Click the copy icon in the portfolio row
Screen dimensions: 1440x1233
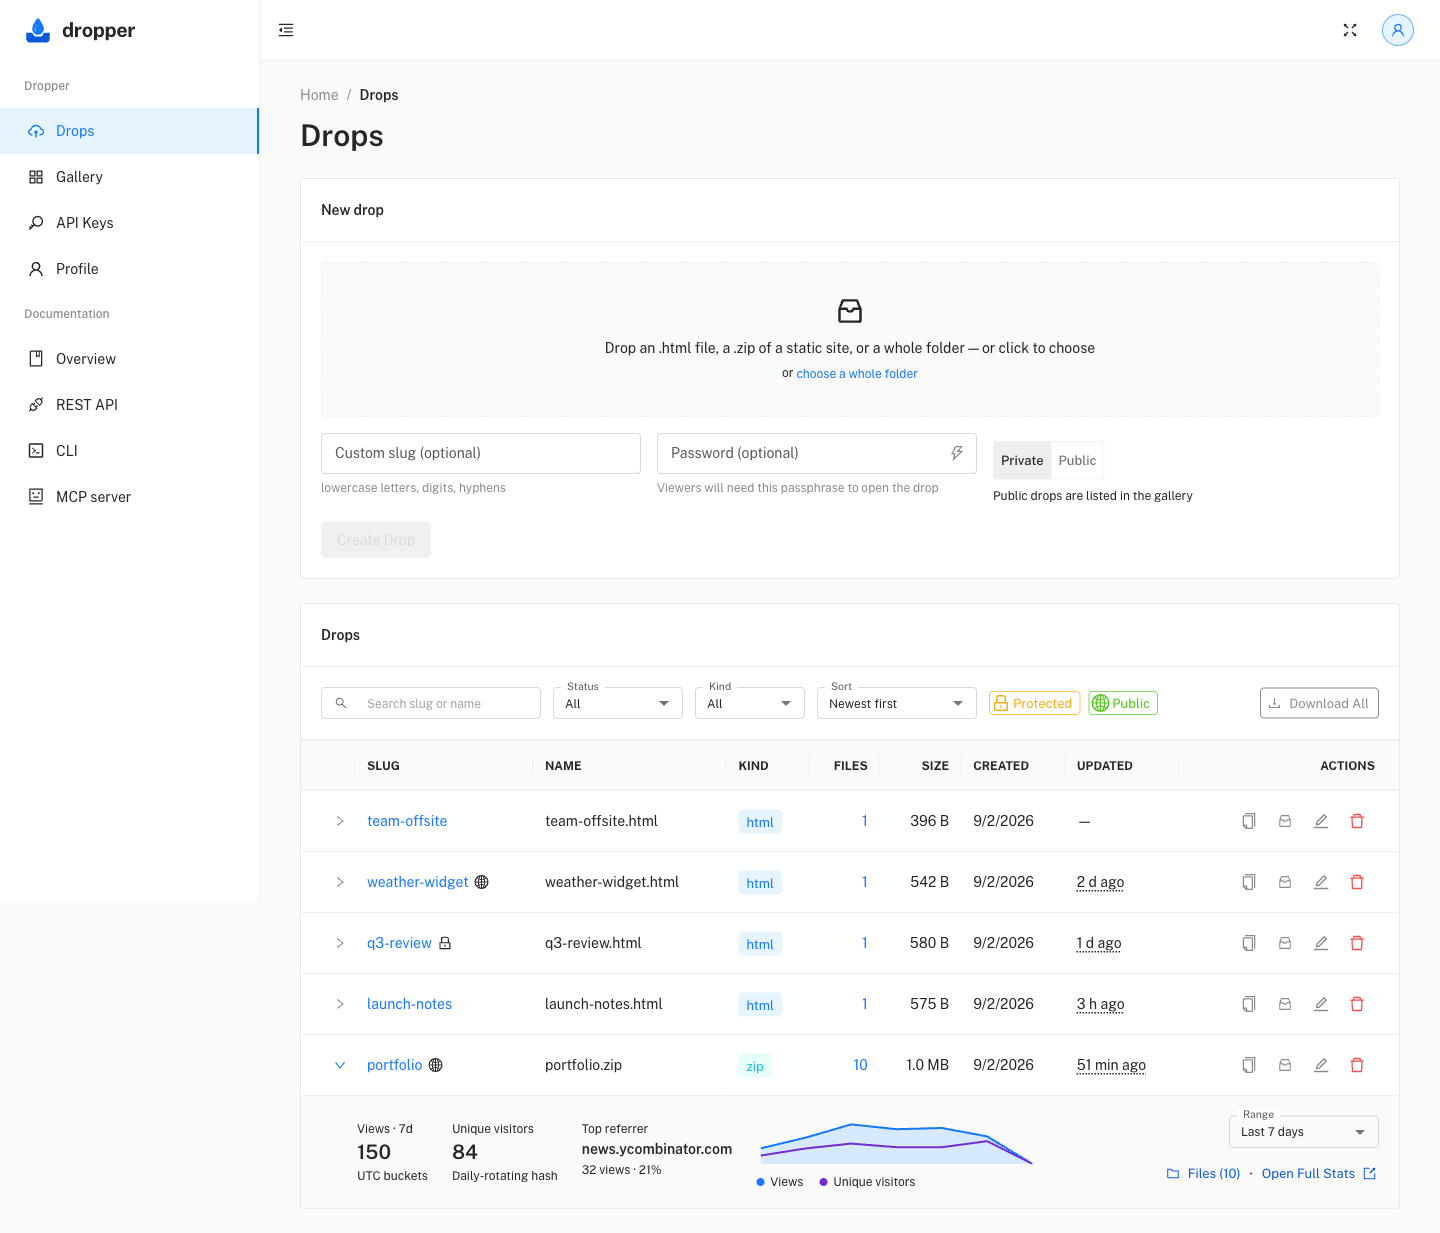click(1249, 1065)
